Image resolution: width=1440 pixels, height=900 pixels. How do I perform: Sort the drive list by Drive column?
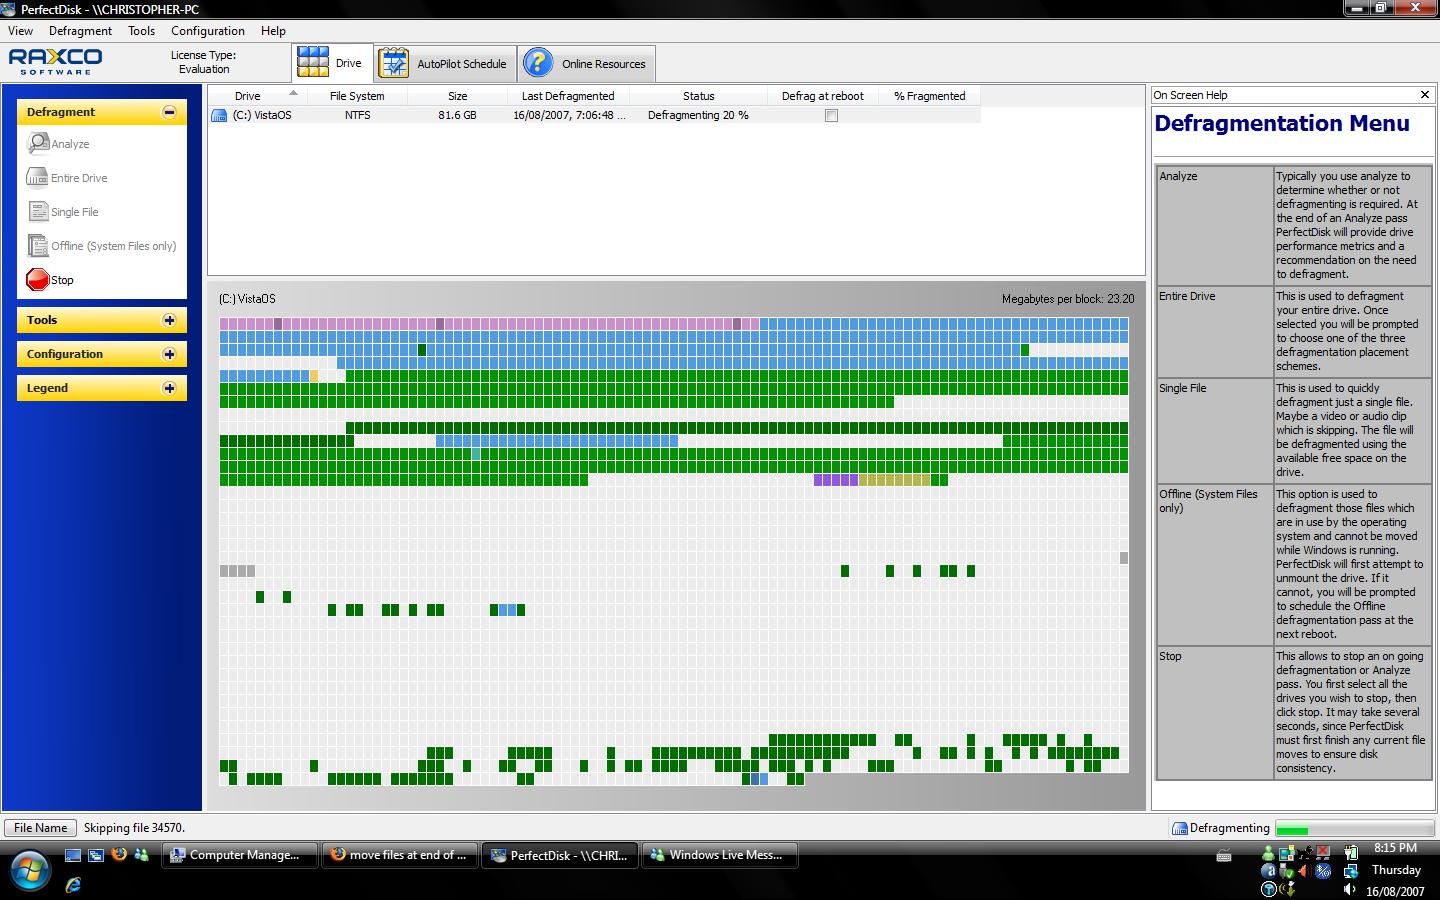pyautogui.click(x=257, y=96)
